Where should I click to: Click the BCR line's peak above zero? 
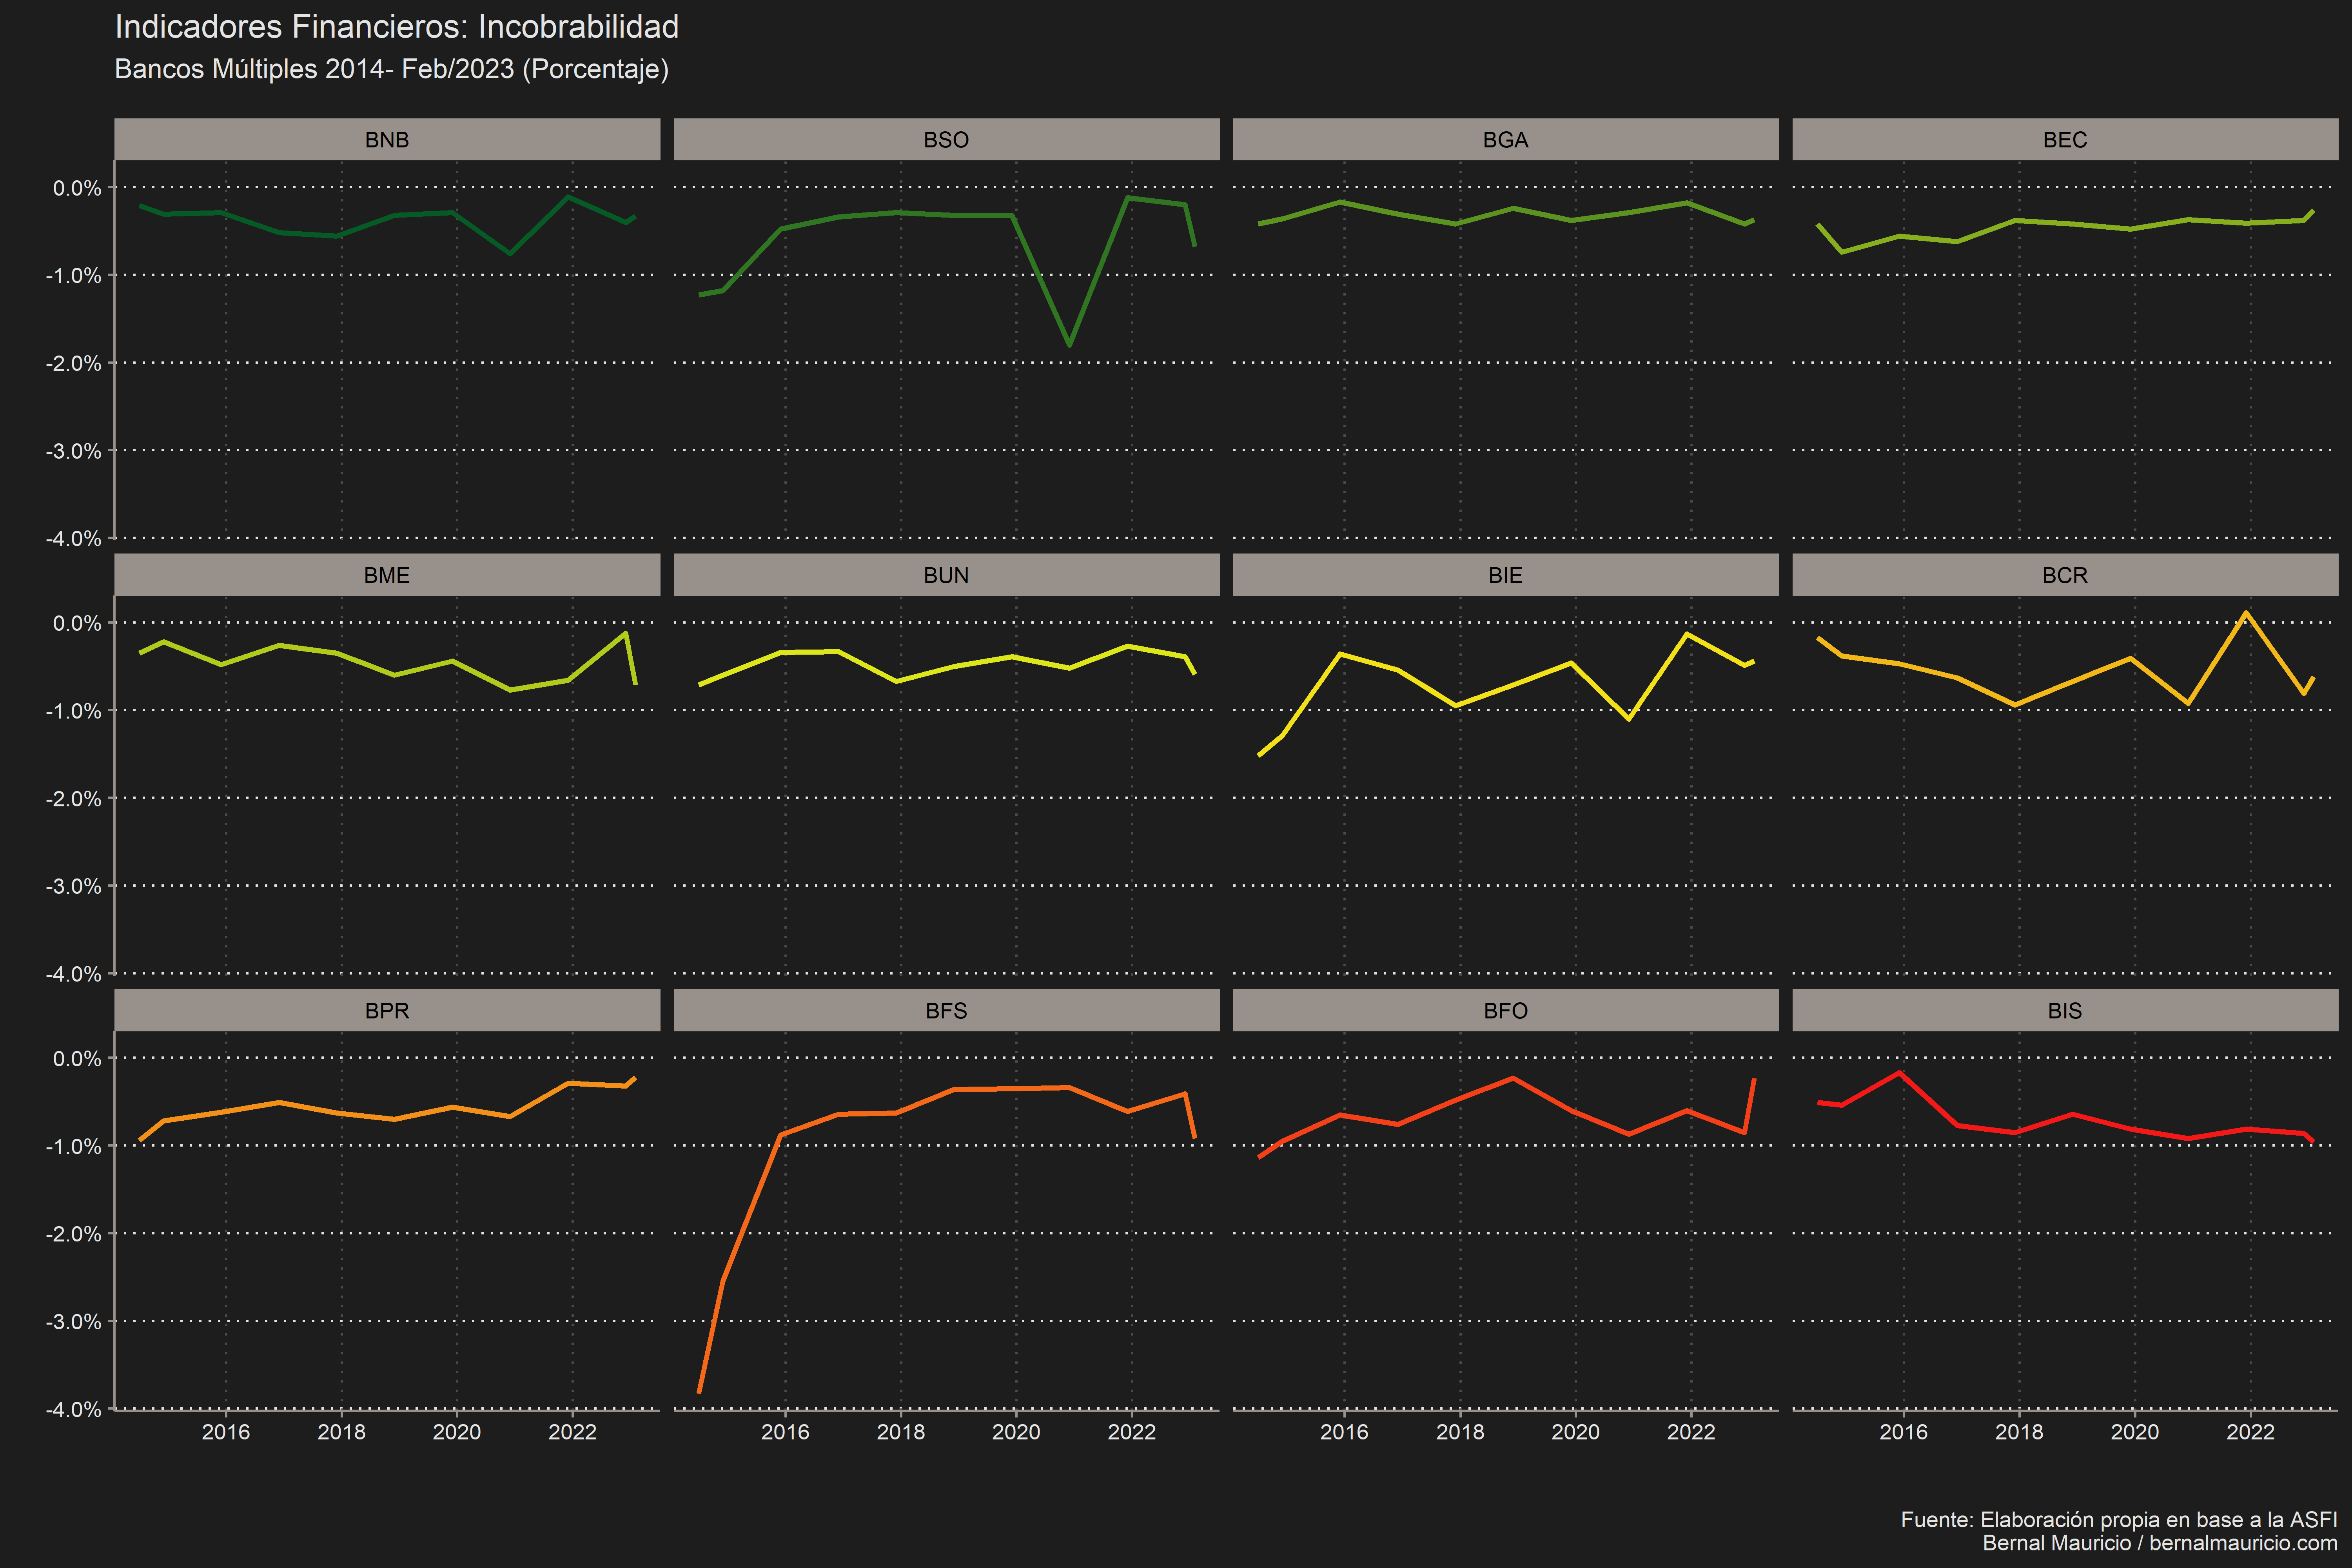click(2247, 613)
